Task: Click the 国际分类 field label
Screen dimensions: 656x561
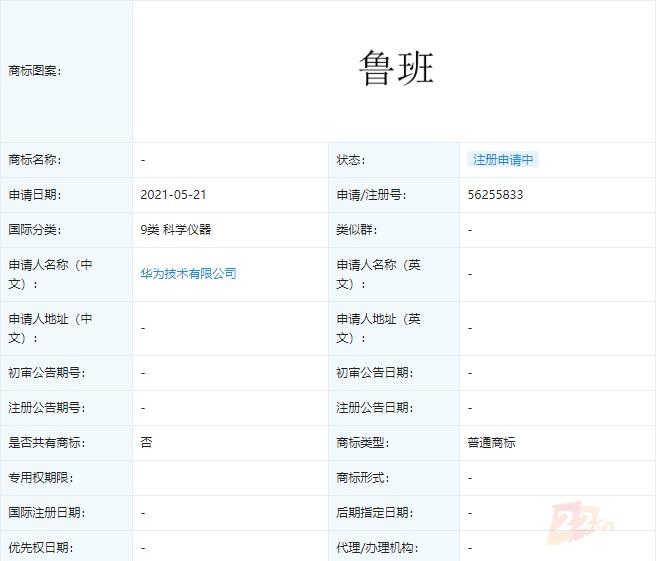Action: point(35,230)
